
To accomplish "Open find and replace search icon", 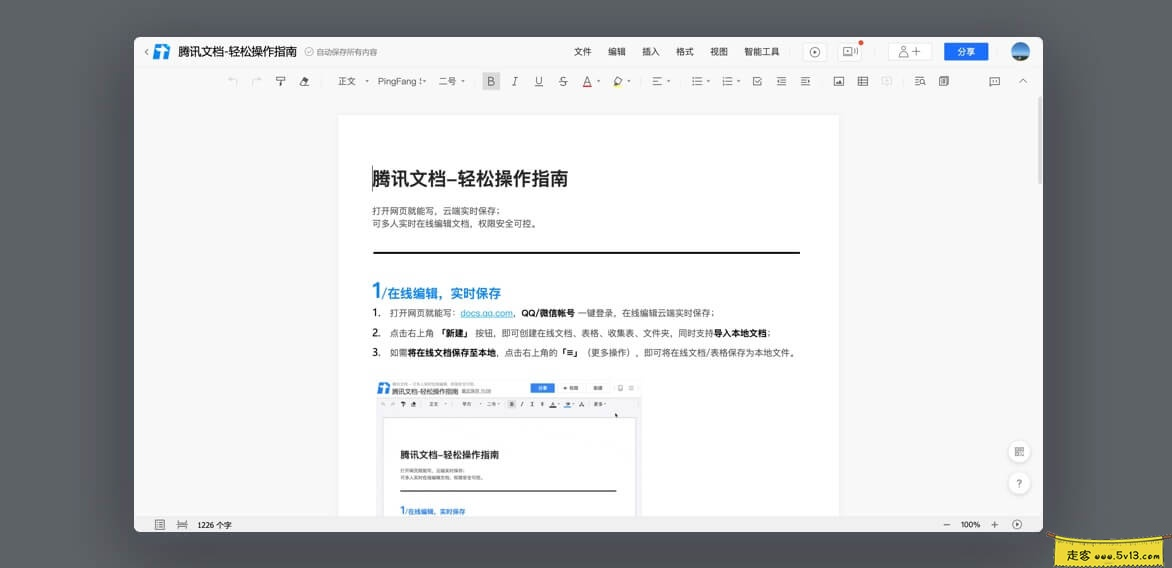I will (x=920, y=81).
